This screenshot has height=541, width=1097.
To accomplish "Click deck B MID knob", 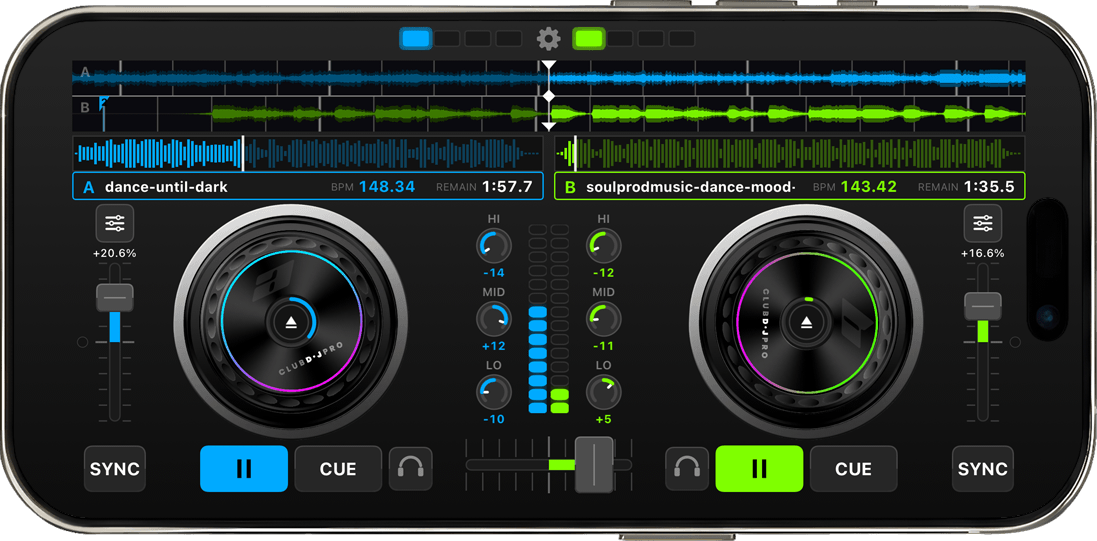I will point(604,319).
